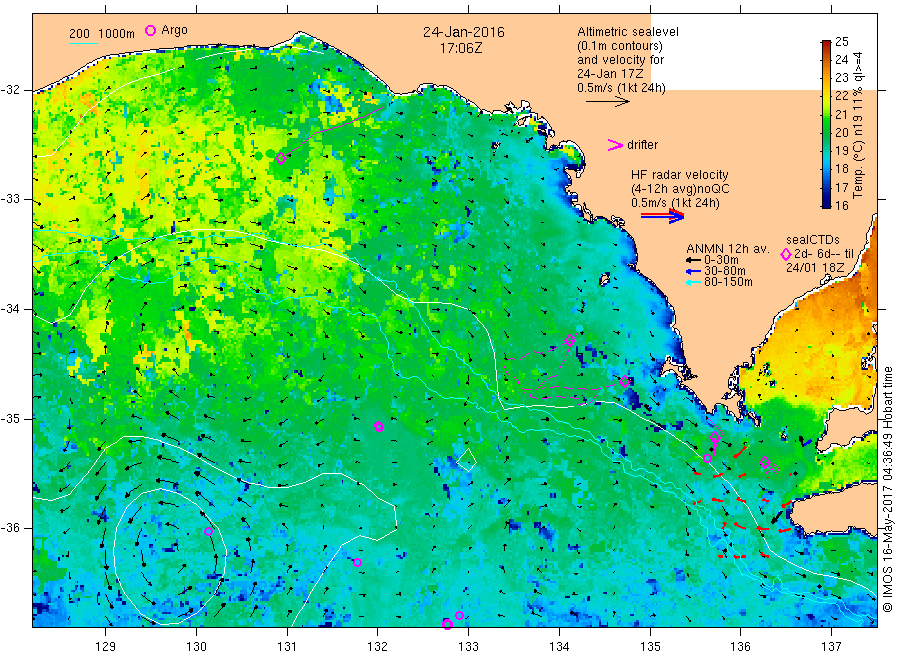Image resolution: width=900 pixels, height=660 pixels.
Task: Click the blue 30-80m ANMN arrow symbol
Action: pos(694,271)
